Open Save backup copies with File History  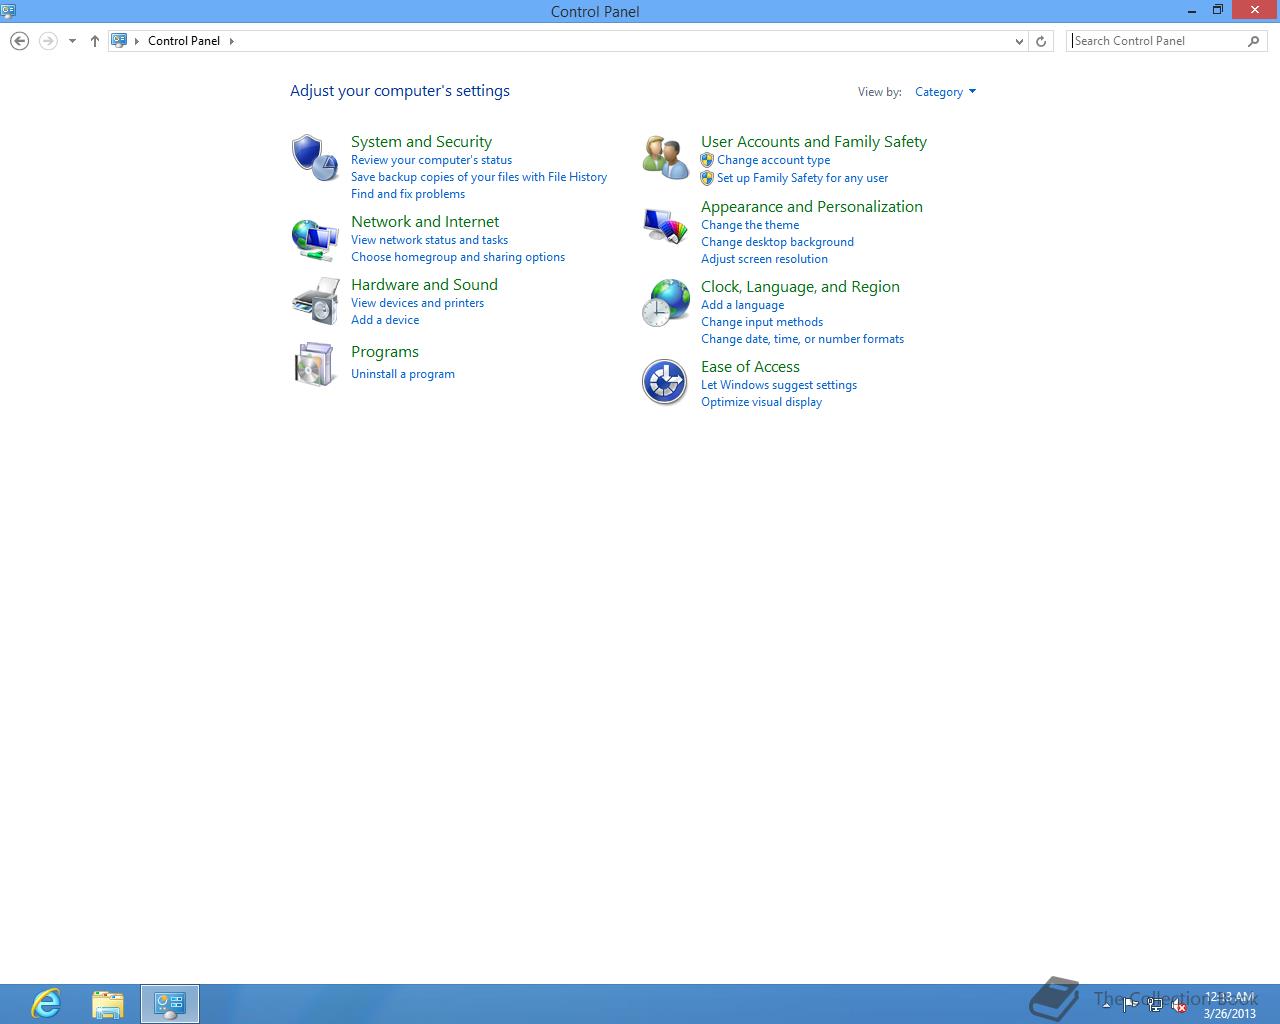point(479,177)
